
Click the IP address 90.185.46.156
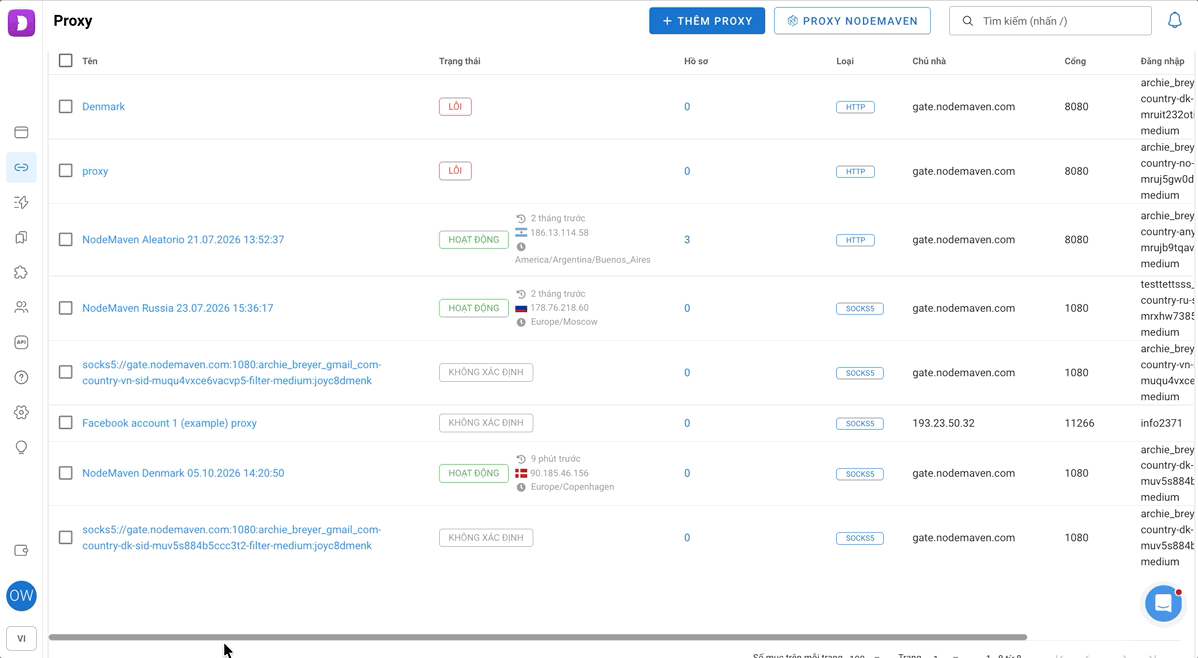559,473
